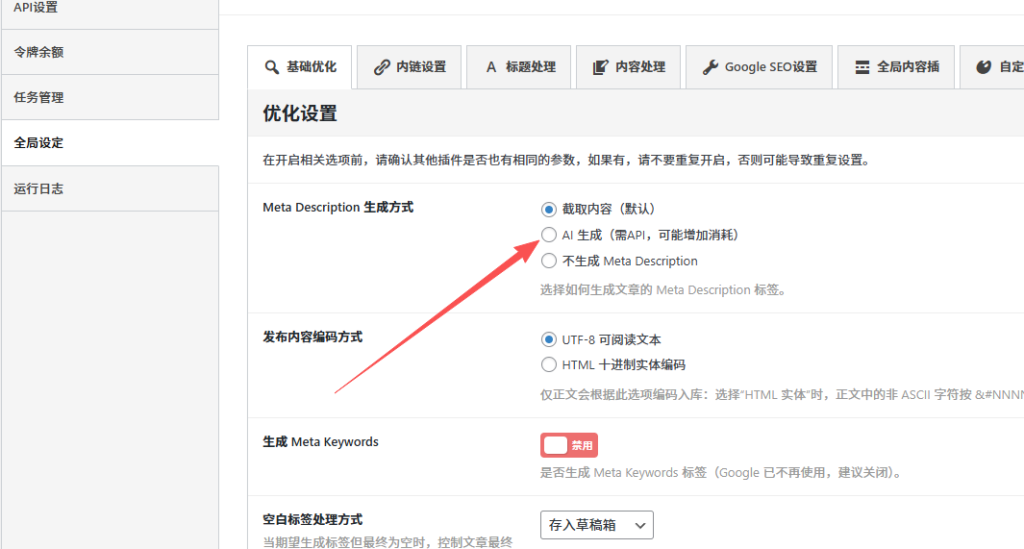Click the chain link icon for 内链设置

(x=381, y=67)
